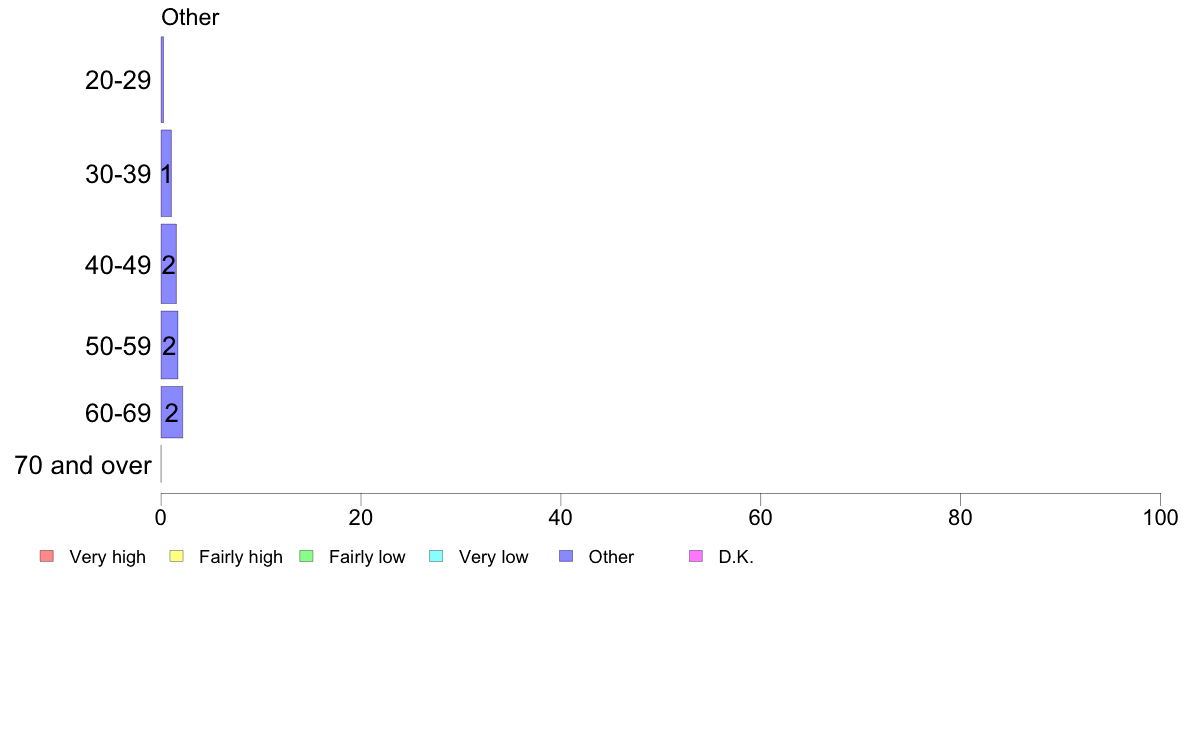Click the Other chart title
Viewport: 1188px width, 736px height.
[190, 17]
